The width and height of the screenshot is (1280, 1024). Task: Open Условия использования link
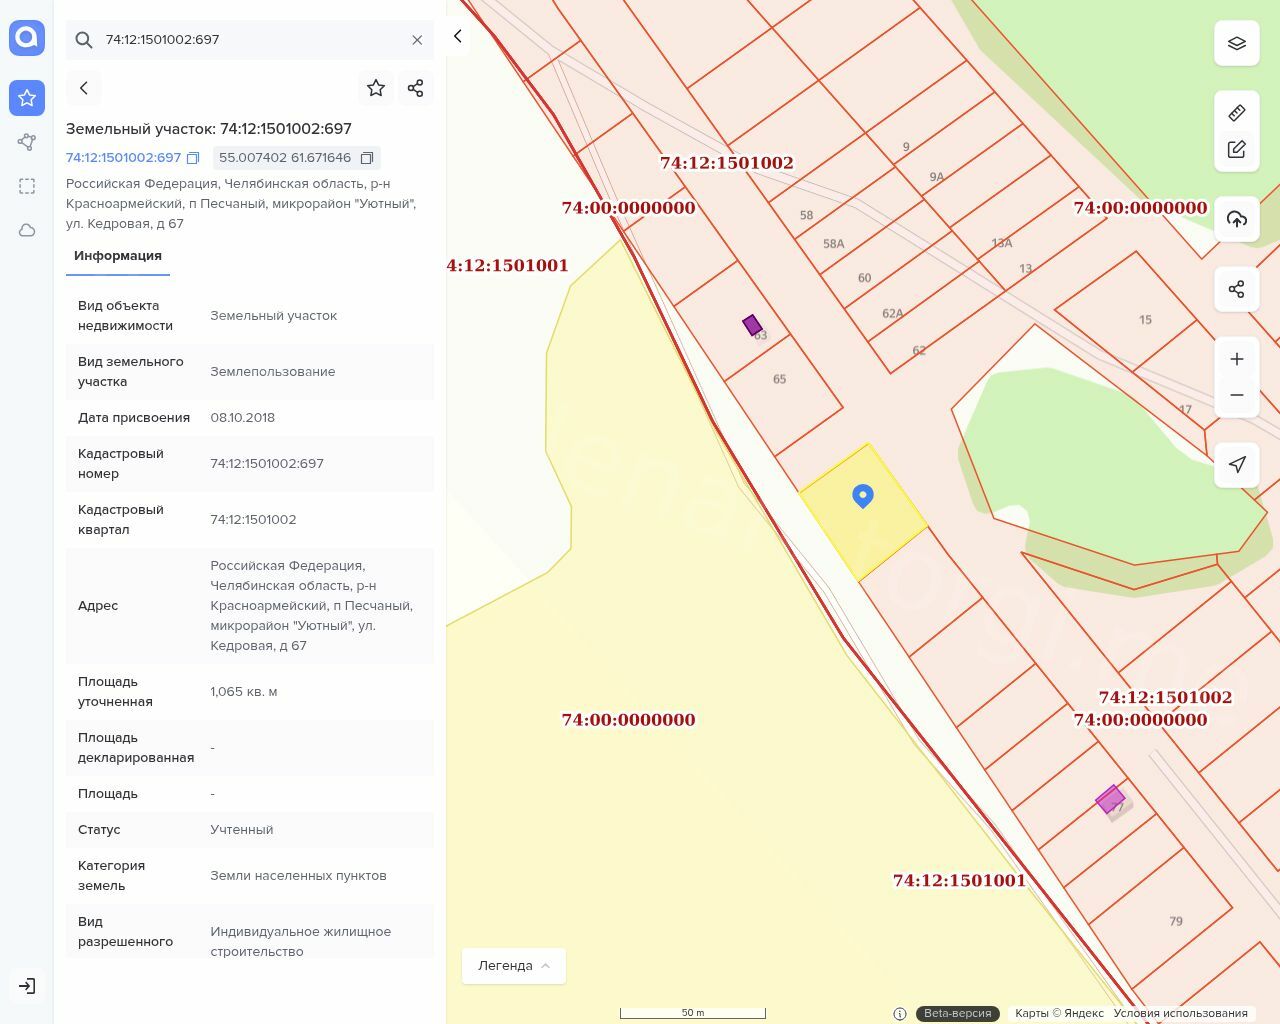click(1180, 1013)
